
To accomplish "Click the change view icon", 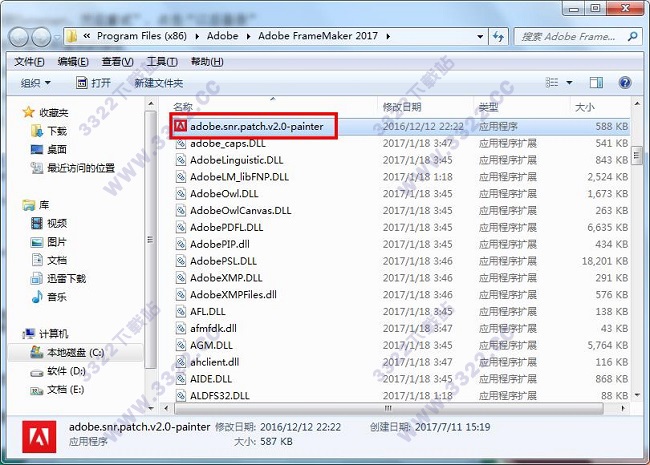I will [x=552, y=82].
